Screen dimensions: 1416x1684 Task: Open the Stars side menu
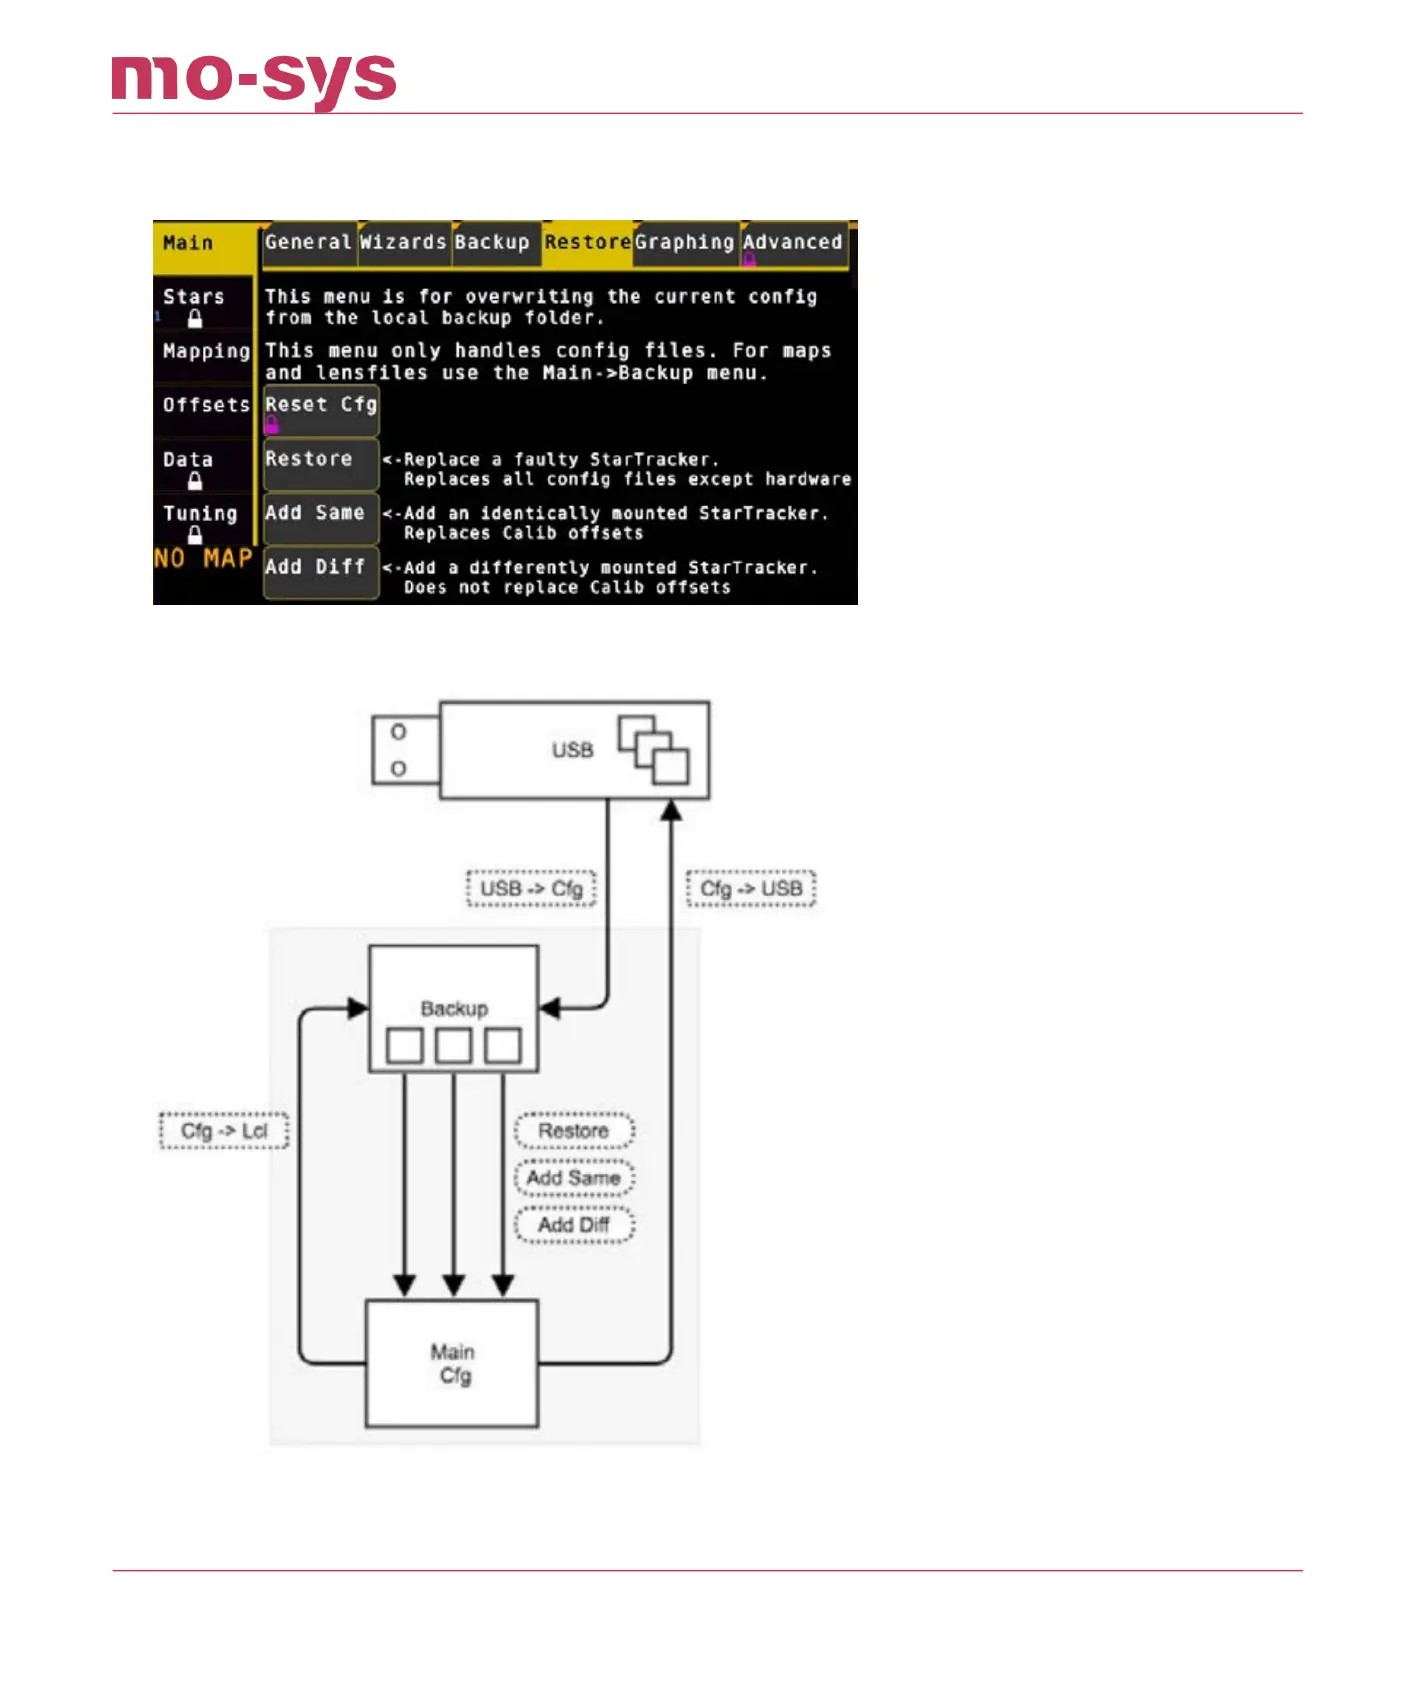pos(203,304)
